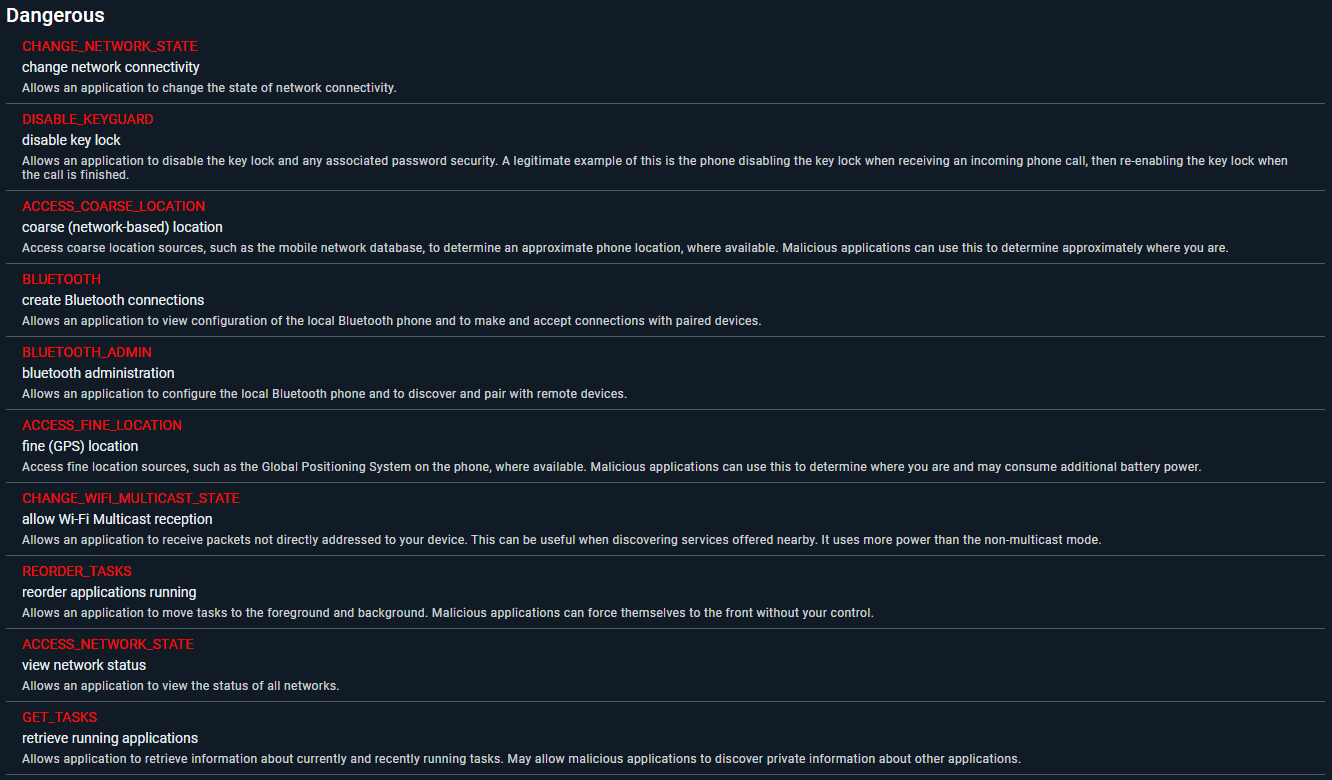Click the CHANGE_NETWORK_STATE permission name

(x=110, y=46)
